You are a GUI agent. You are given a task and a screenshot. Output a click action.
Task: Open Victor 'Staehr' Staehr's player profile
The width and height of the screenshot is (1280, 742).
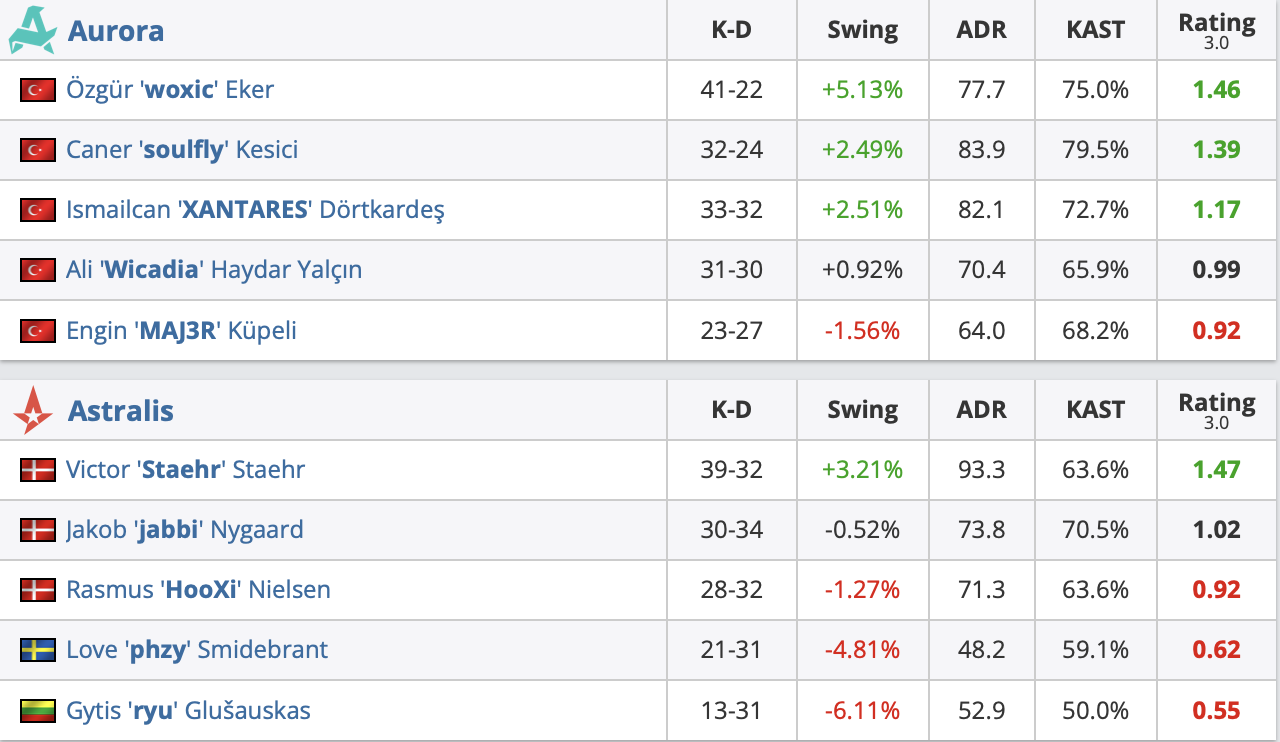[185, 470]
